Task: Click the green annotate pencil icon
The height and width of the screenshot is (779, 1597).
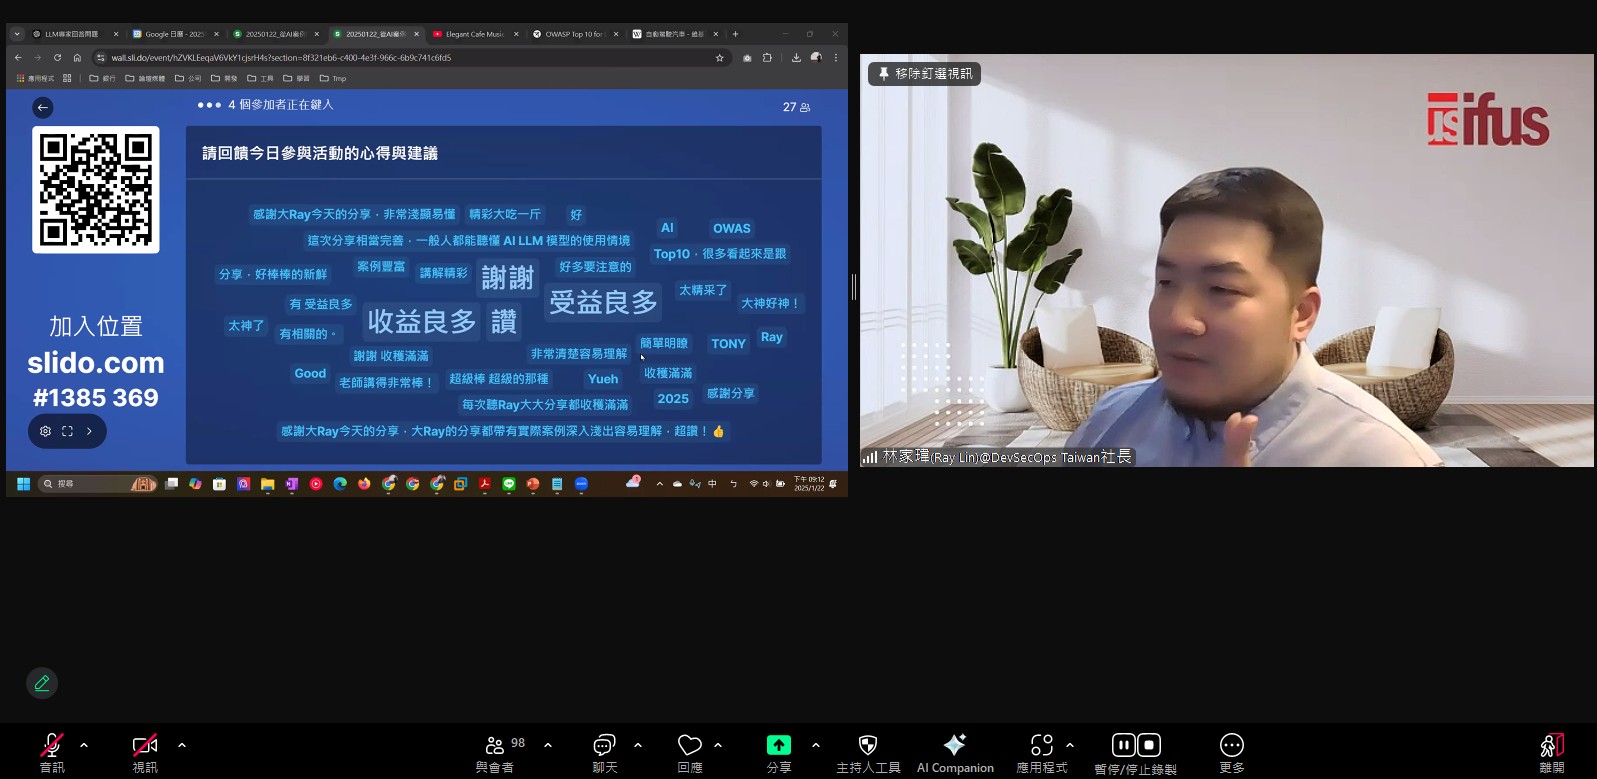Action: tap(42, 683)
